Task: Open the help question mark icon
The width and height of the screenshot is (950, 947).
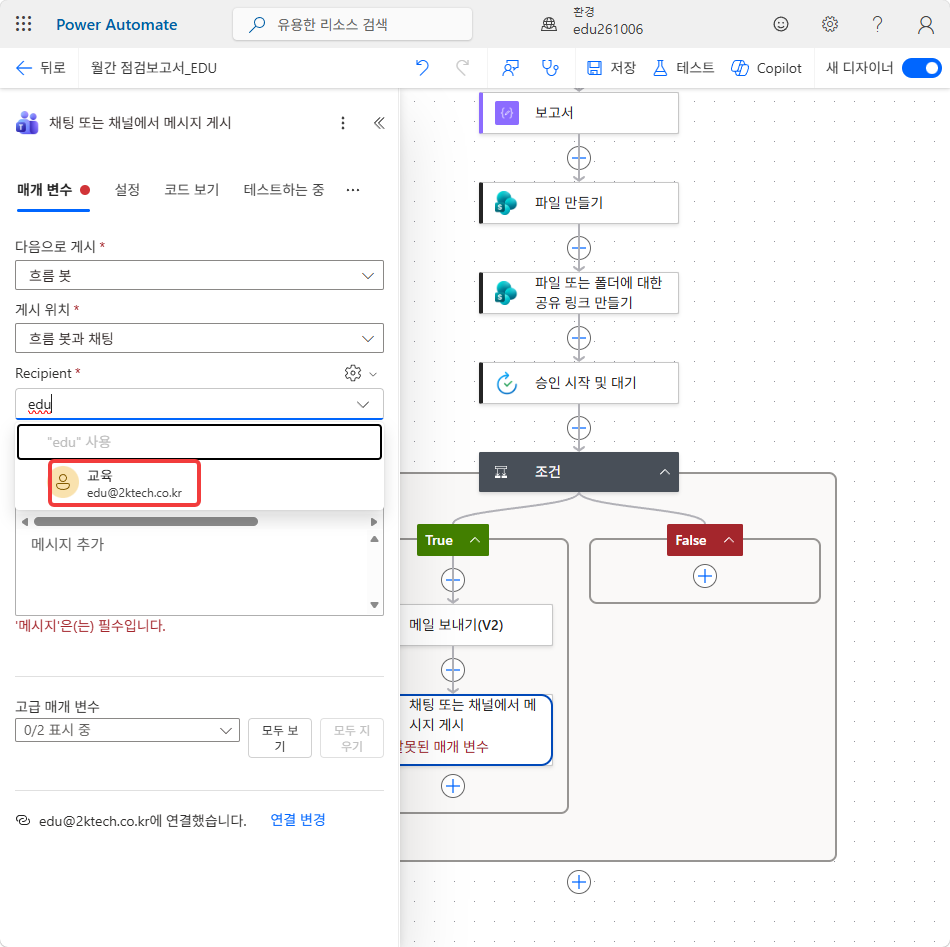Action: pyautogui.click(x=877, y=24)
